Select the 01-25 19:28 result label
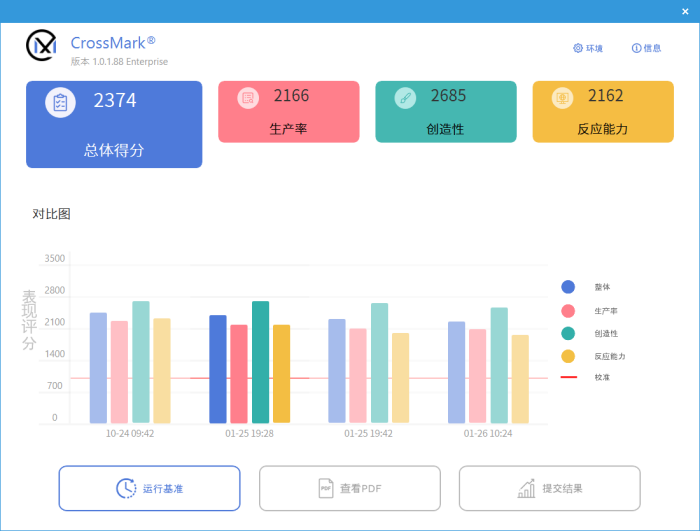Screen dimensions: 700x531 click(249, 434)
